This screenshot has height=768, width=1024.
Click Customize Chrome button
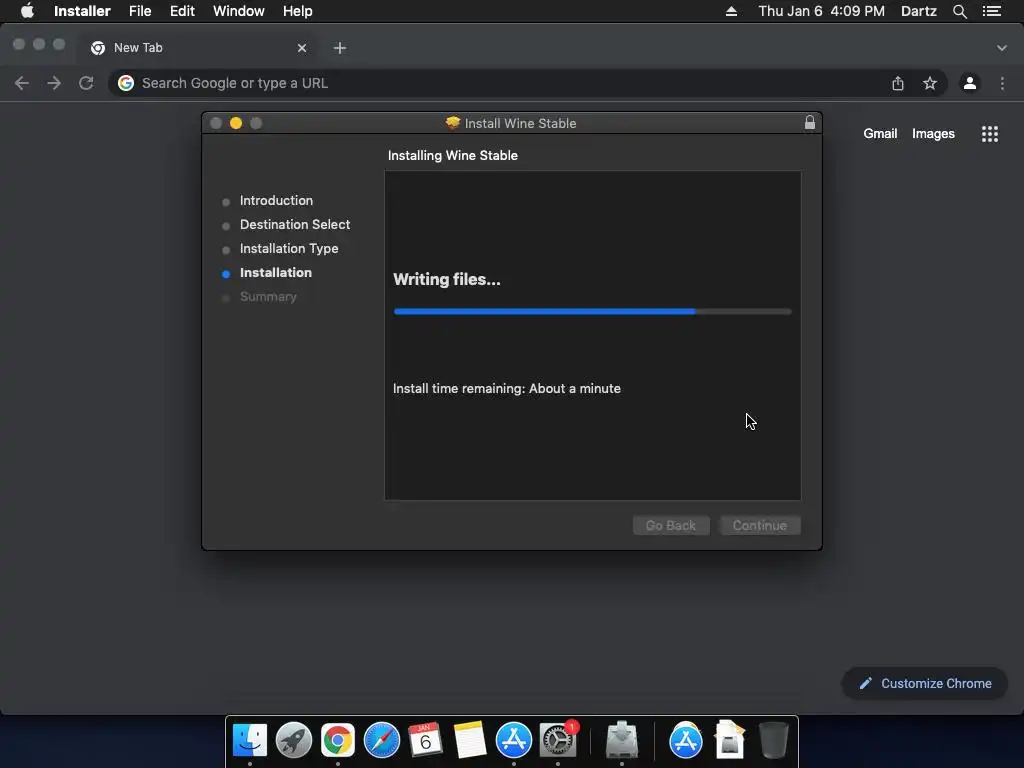(x=925, y=683)
